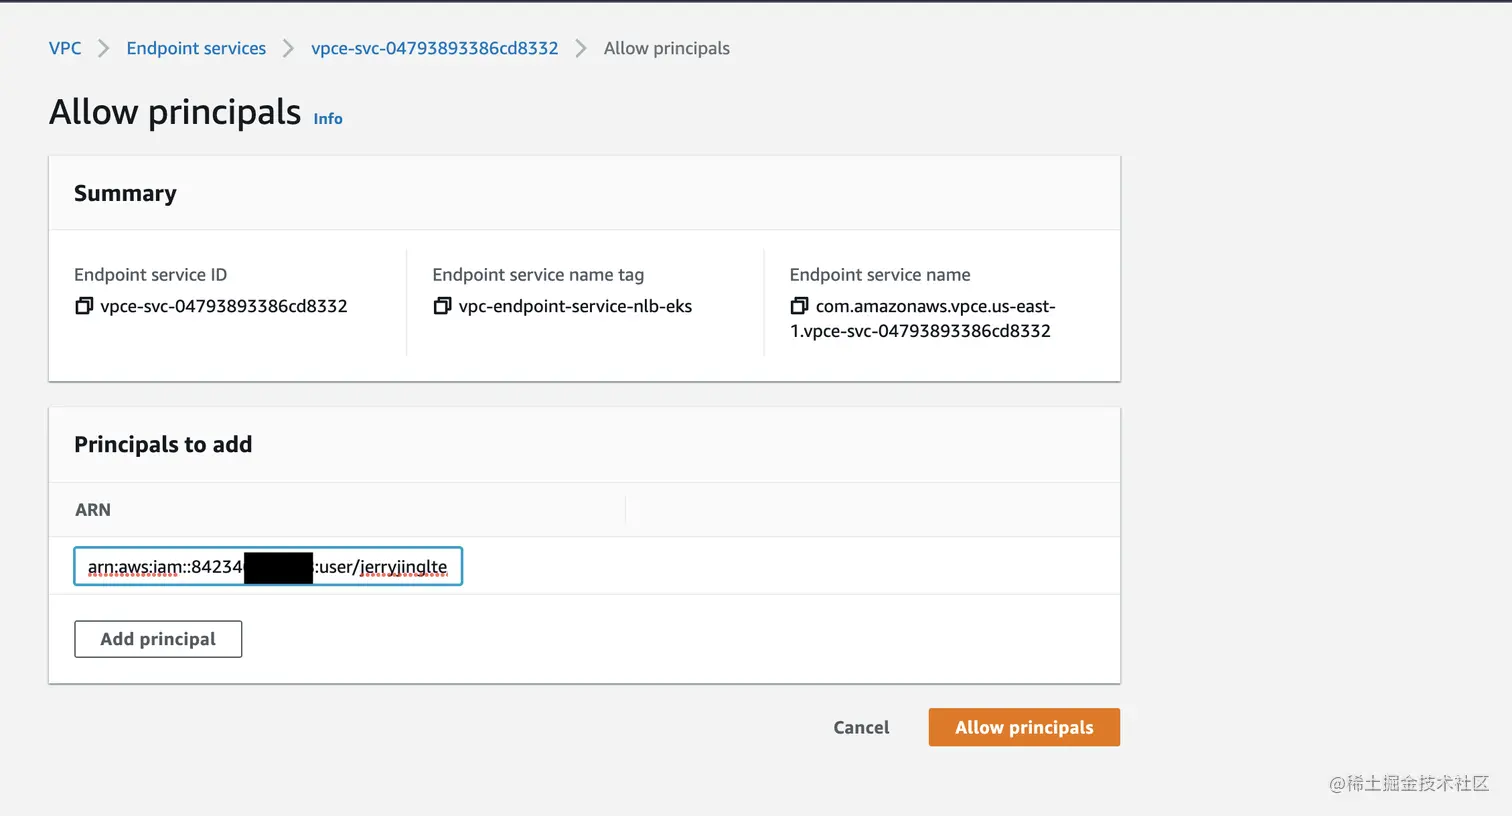This screenshot has width=1512, height=816.
Task: Click the chevron before Allow principals breadcrumb
Action: (x=581, y=49)
